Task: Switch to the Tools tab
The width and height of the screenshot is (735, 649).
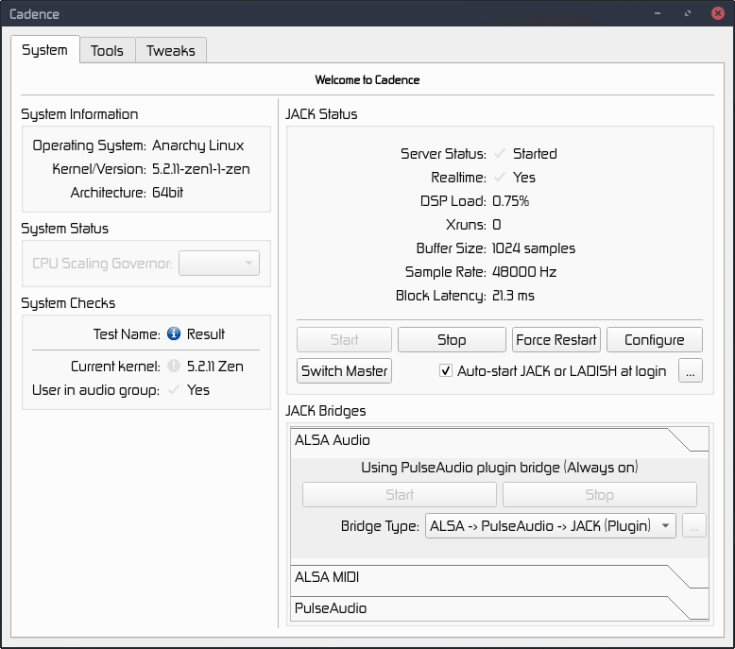Action: (107, 50)
